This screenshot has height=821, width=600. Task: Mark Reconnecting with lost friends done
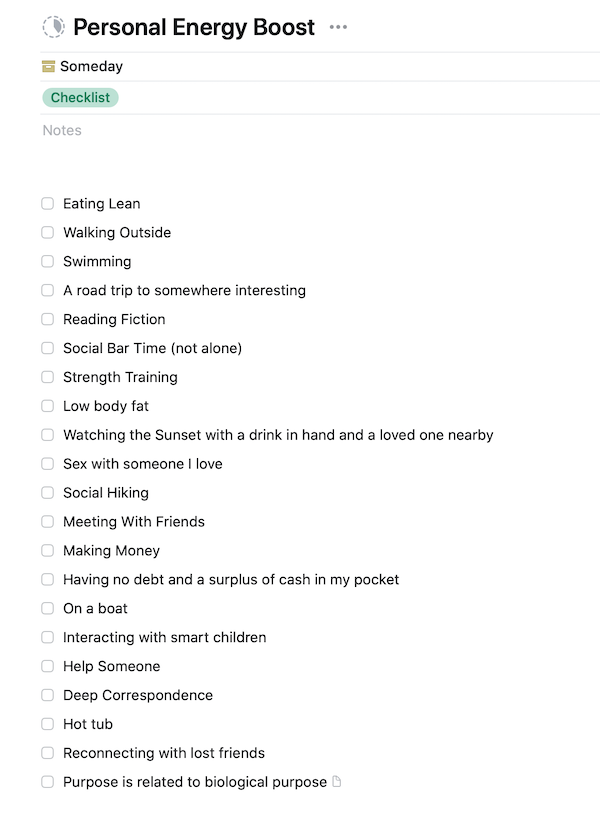click(x=48, y=754)
